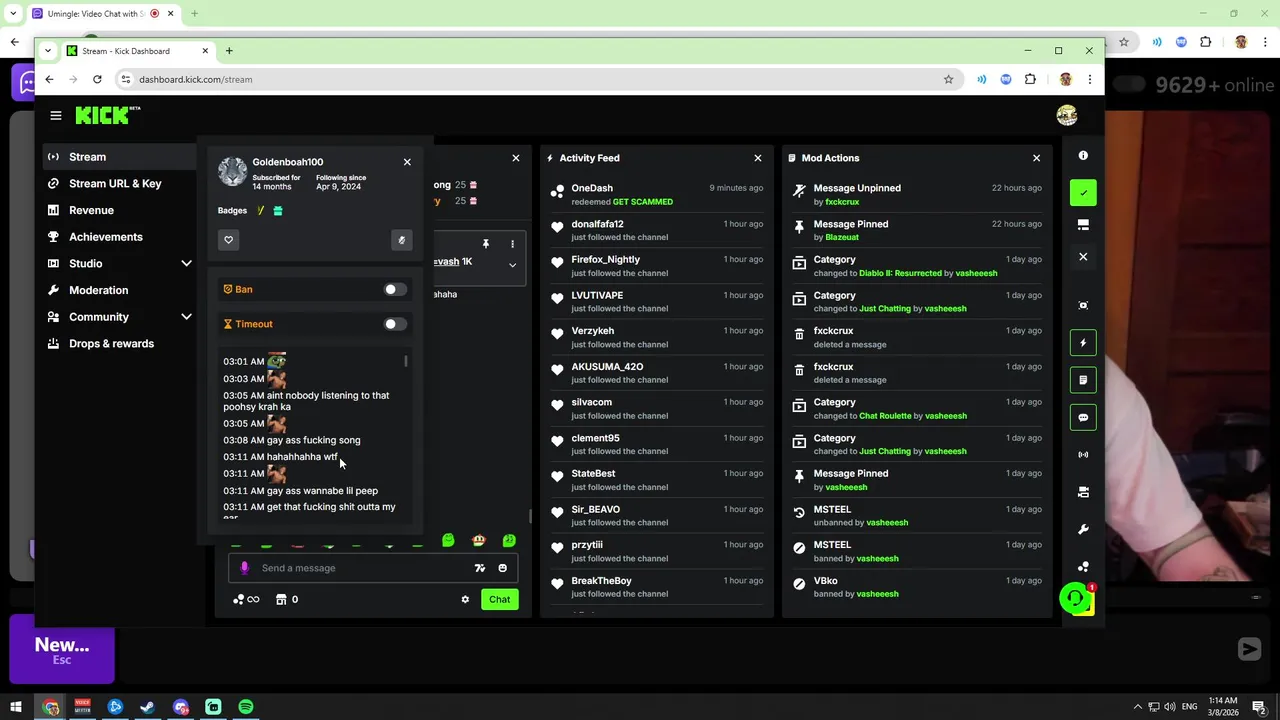Toggle the Ban switch
This screenshot has height=720, width=1280.
[x=395, y=290]
